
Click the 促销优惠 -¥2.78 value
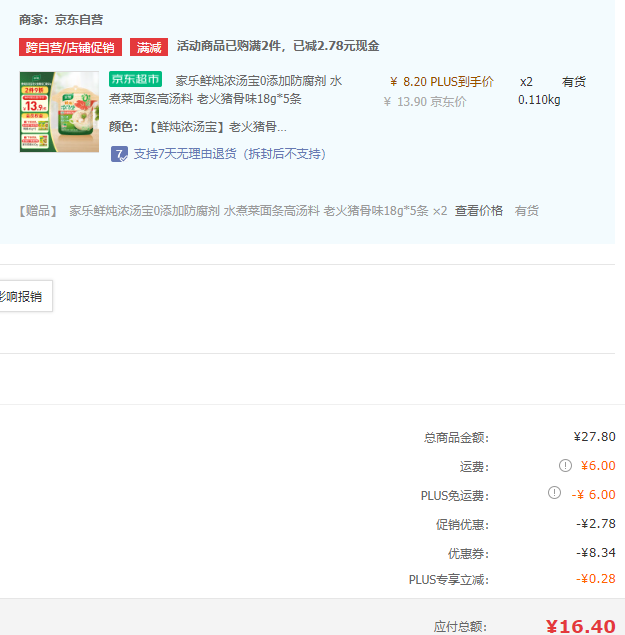click(x=596, y=524)
